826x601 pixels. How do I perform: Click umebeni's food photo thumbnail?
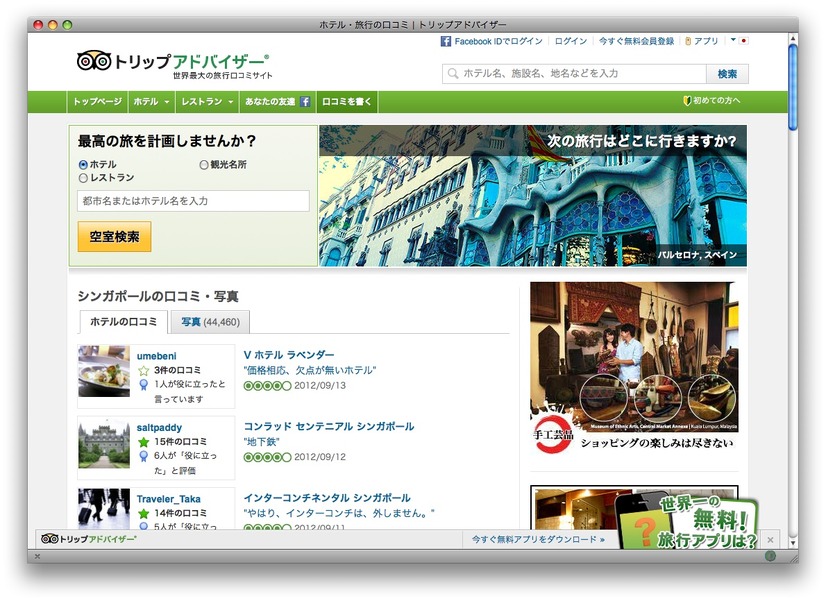tap(104, 371)
